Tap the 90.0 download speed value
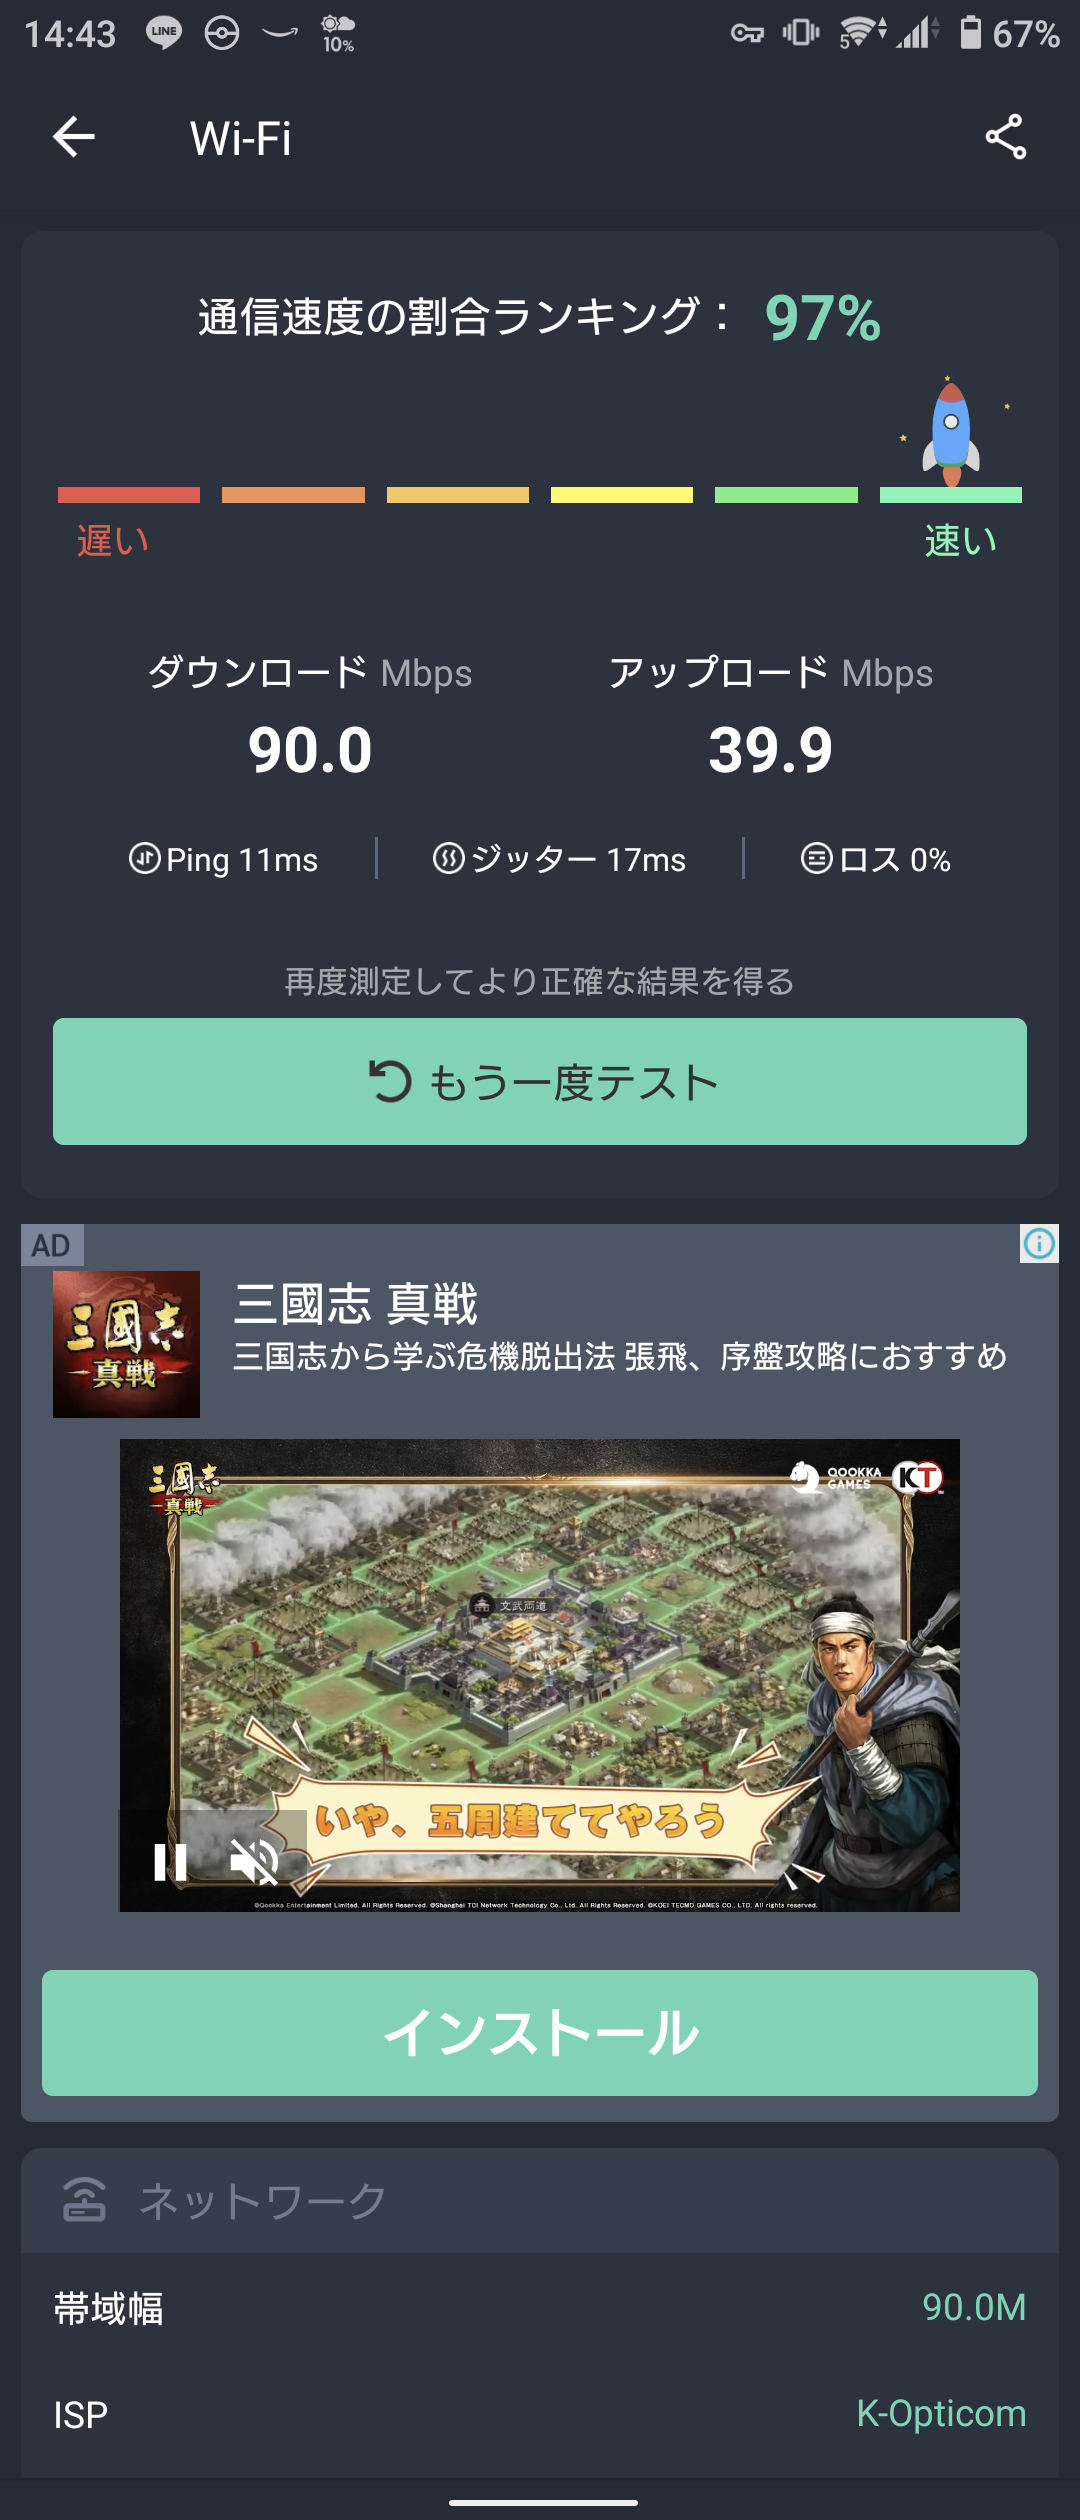Screen dimensions: 1080x2520 [x=310, y=750]
